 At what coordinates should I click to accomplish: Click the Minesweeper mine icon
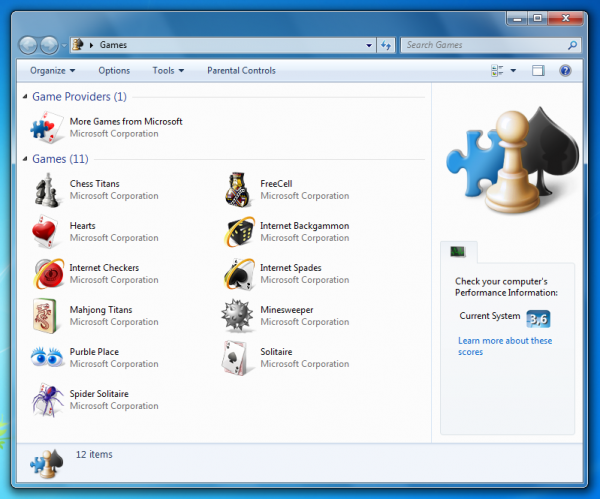tap(237, 316)
